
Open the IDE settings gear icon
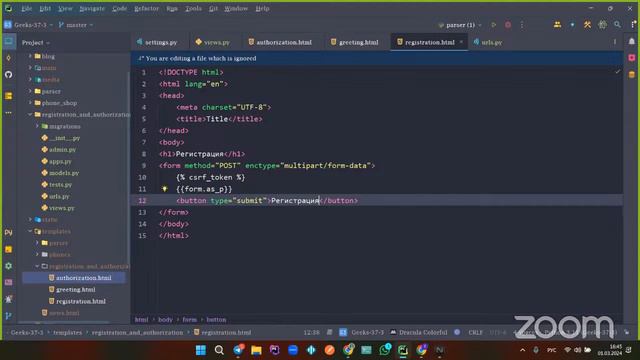(602, 25)
